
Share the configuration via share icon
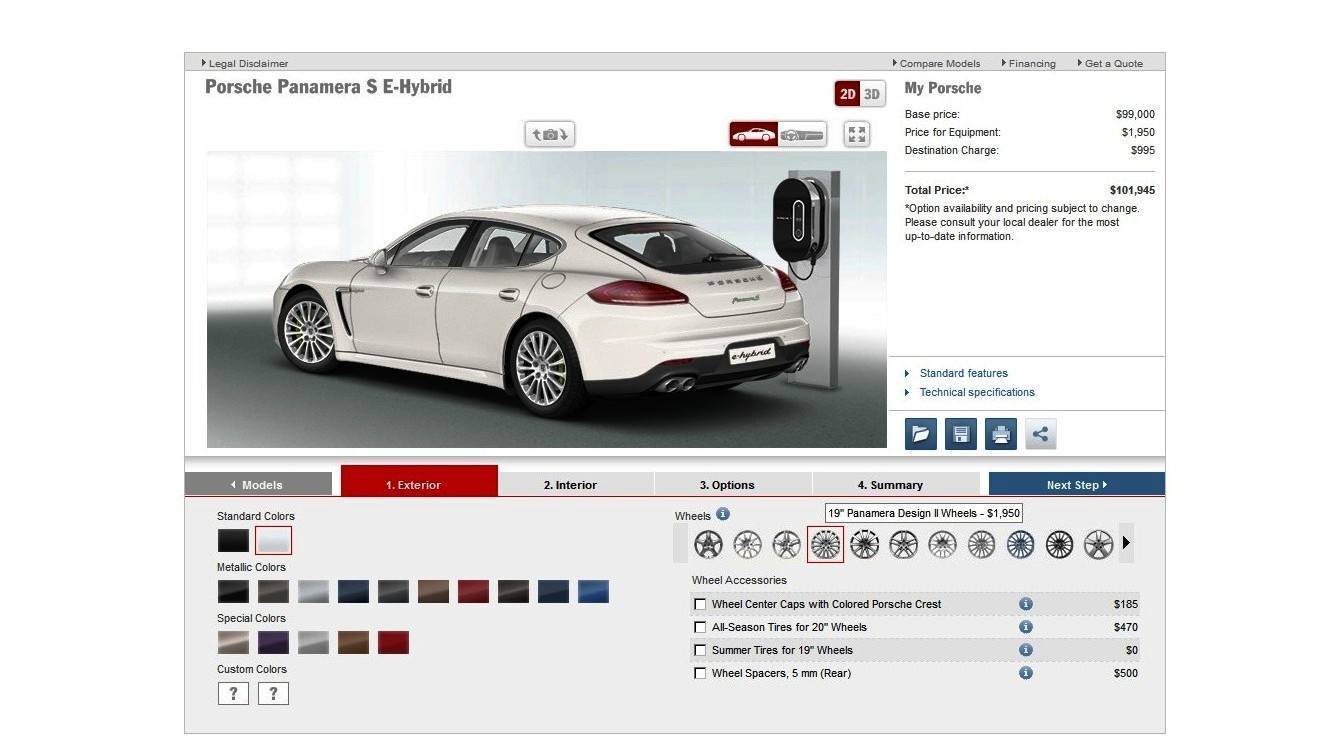pos(1041,434)
